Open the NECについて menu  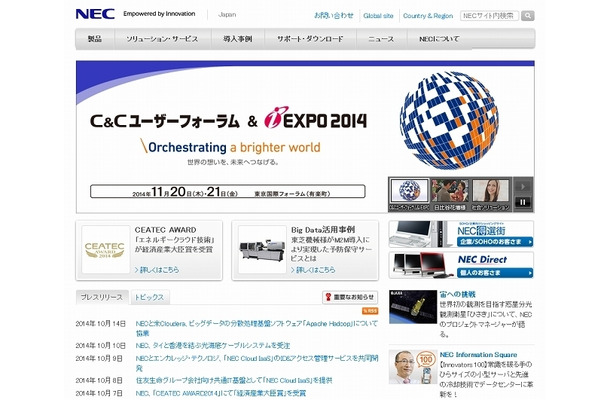coord(439,39)
